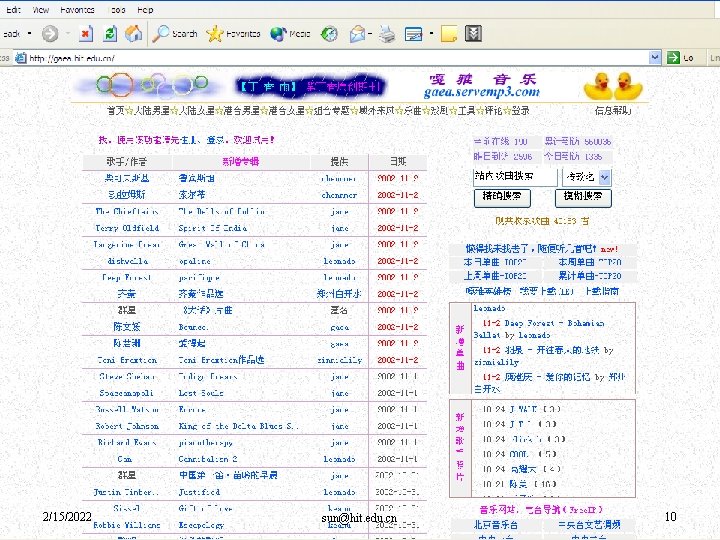Click the Forward arrow toolbar button
Image resolution: width=720 pixels, height=540 pixels.
(x=50, y=34)
